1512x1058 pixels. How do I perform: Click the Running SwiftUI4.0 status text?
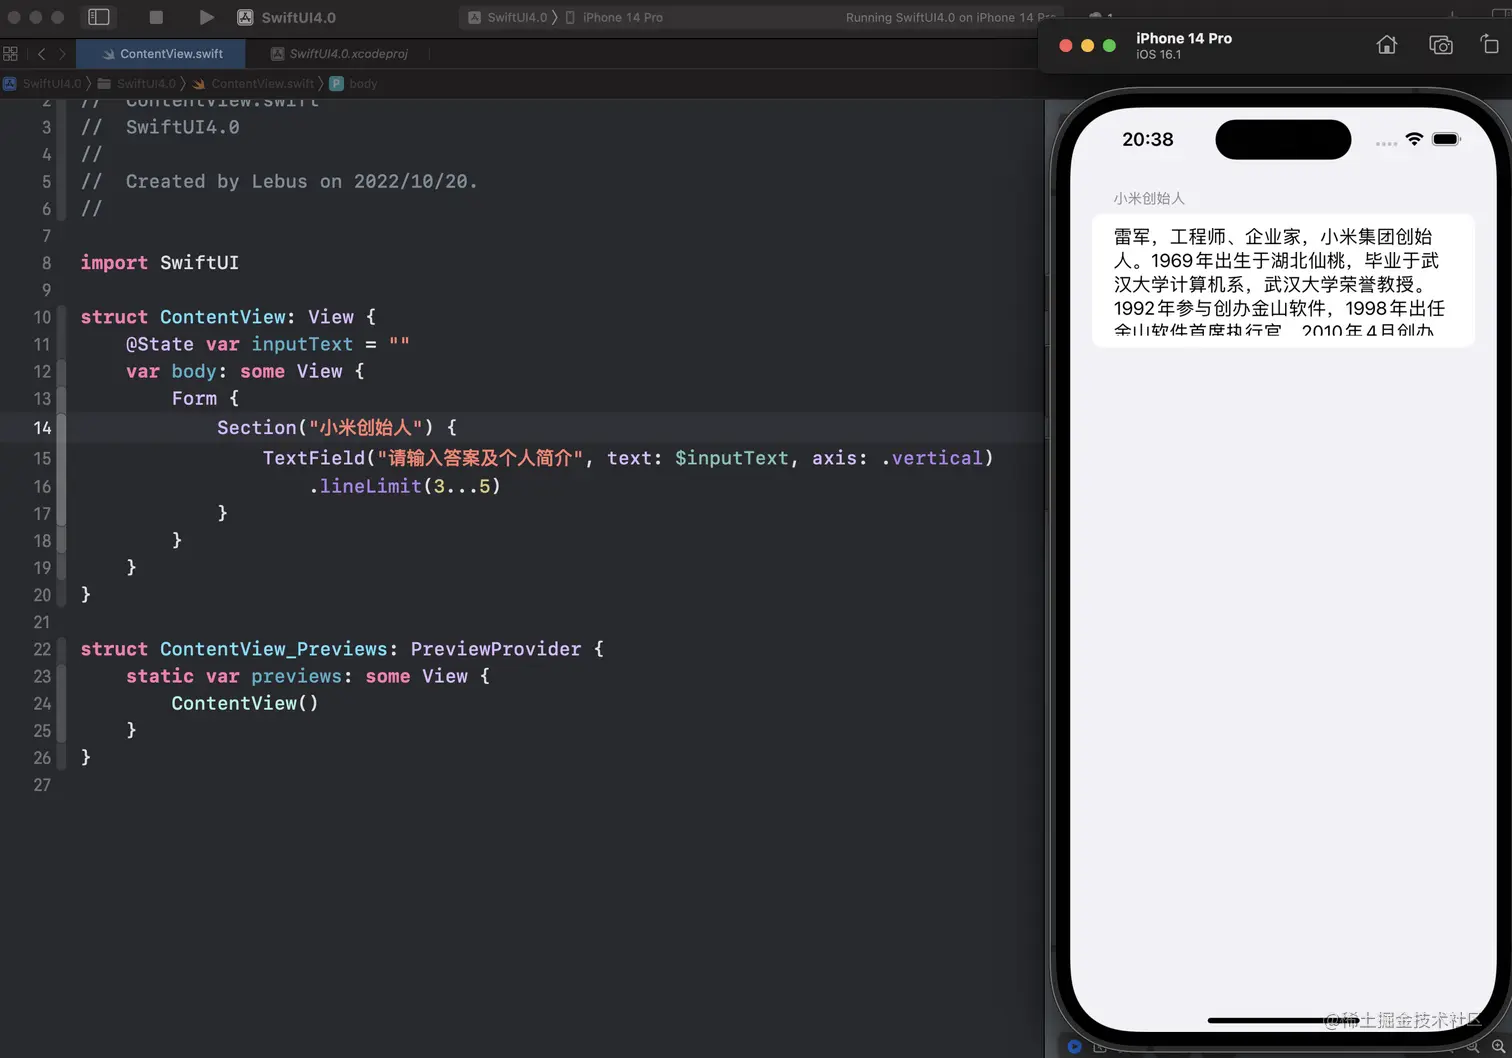point(950,17)
